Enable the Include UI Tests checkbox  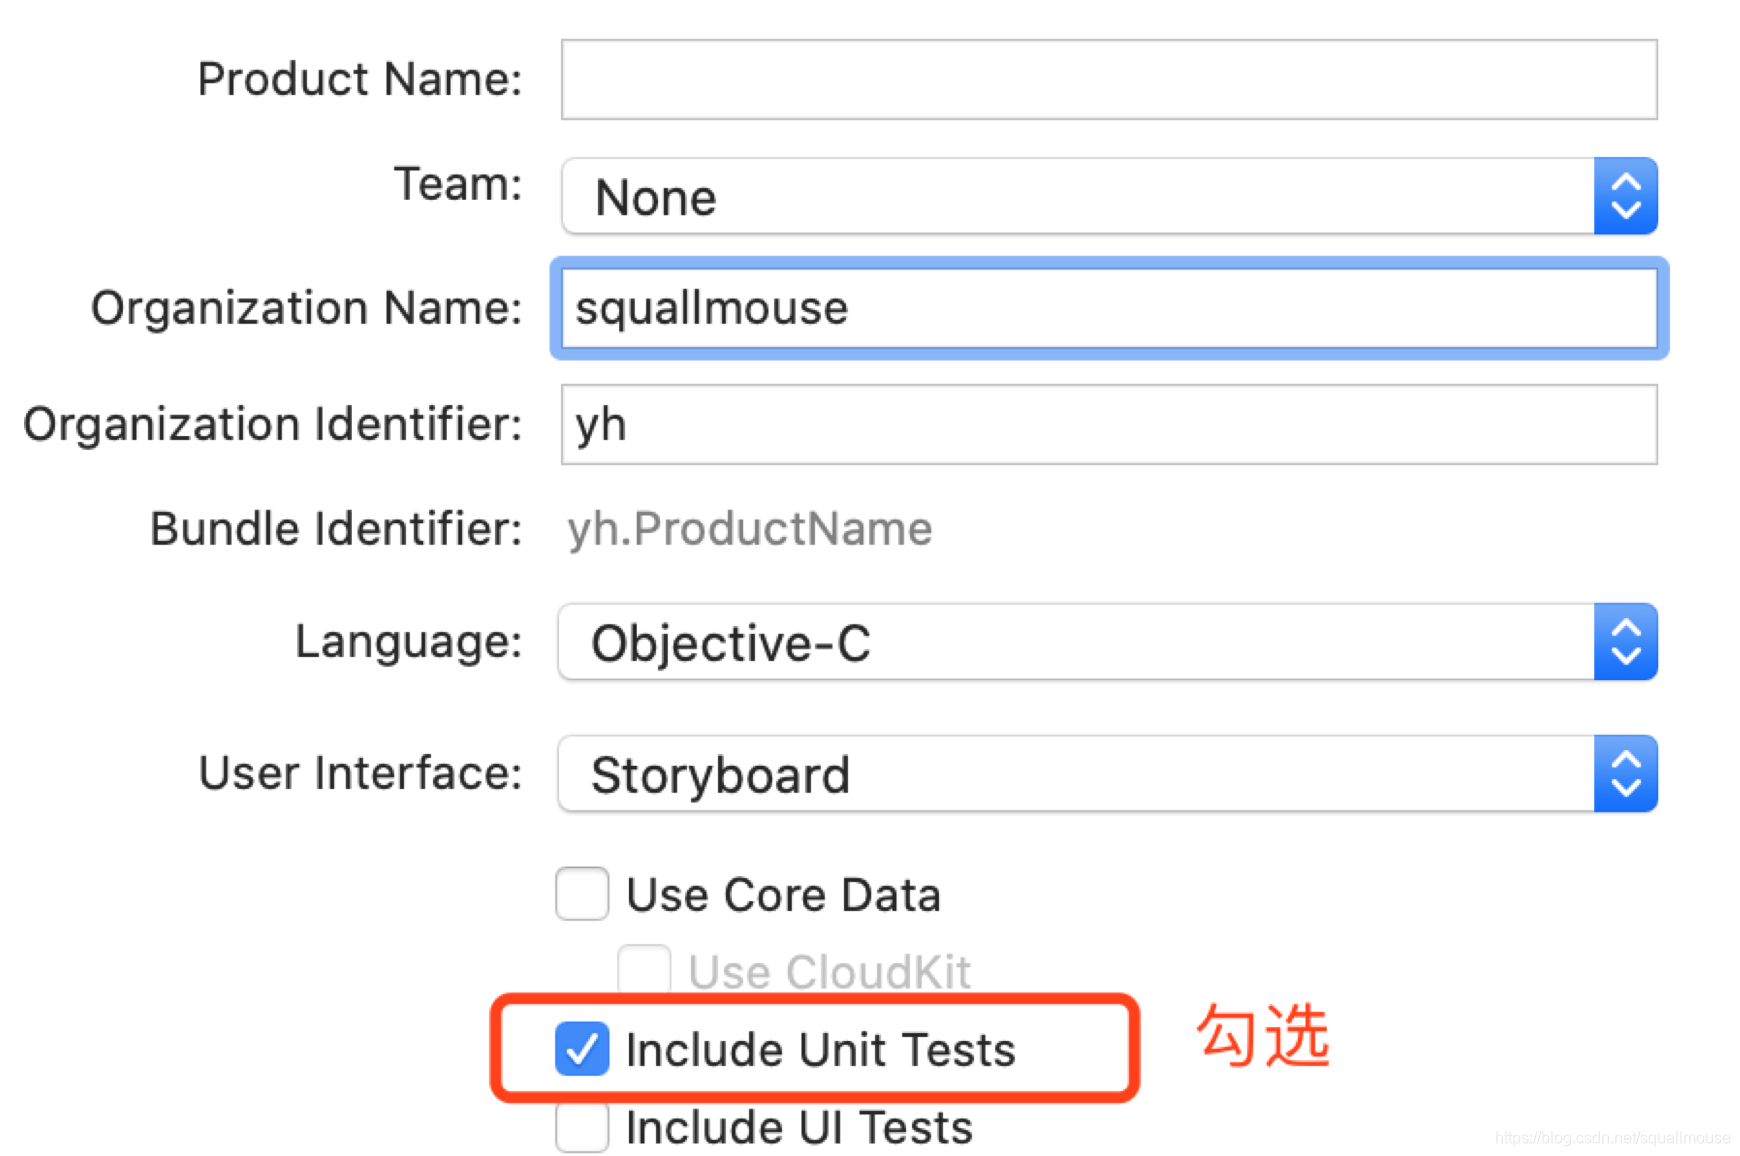point(582,1127)
